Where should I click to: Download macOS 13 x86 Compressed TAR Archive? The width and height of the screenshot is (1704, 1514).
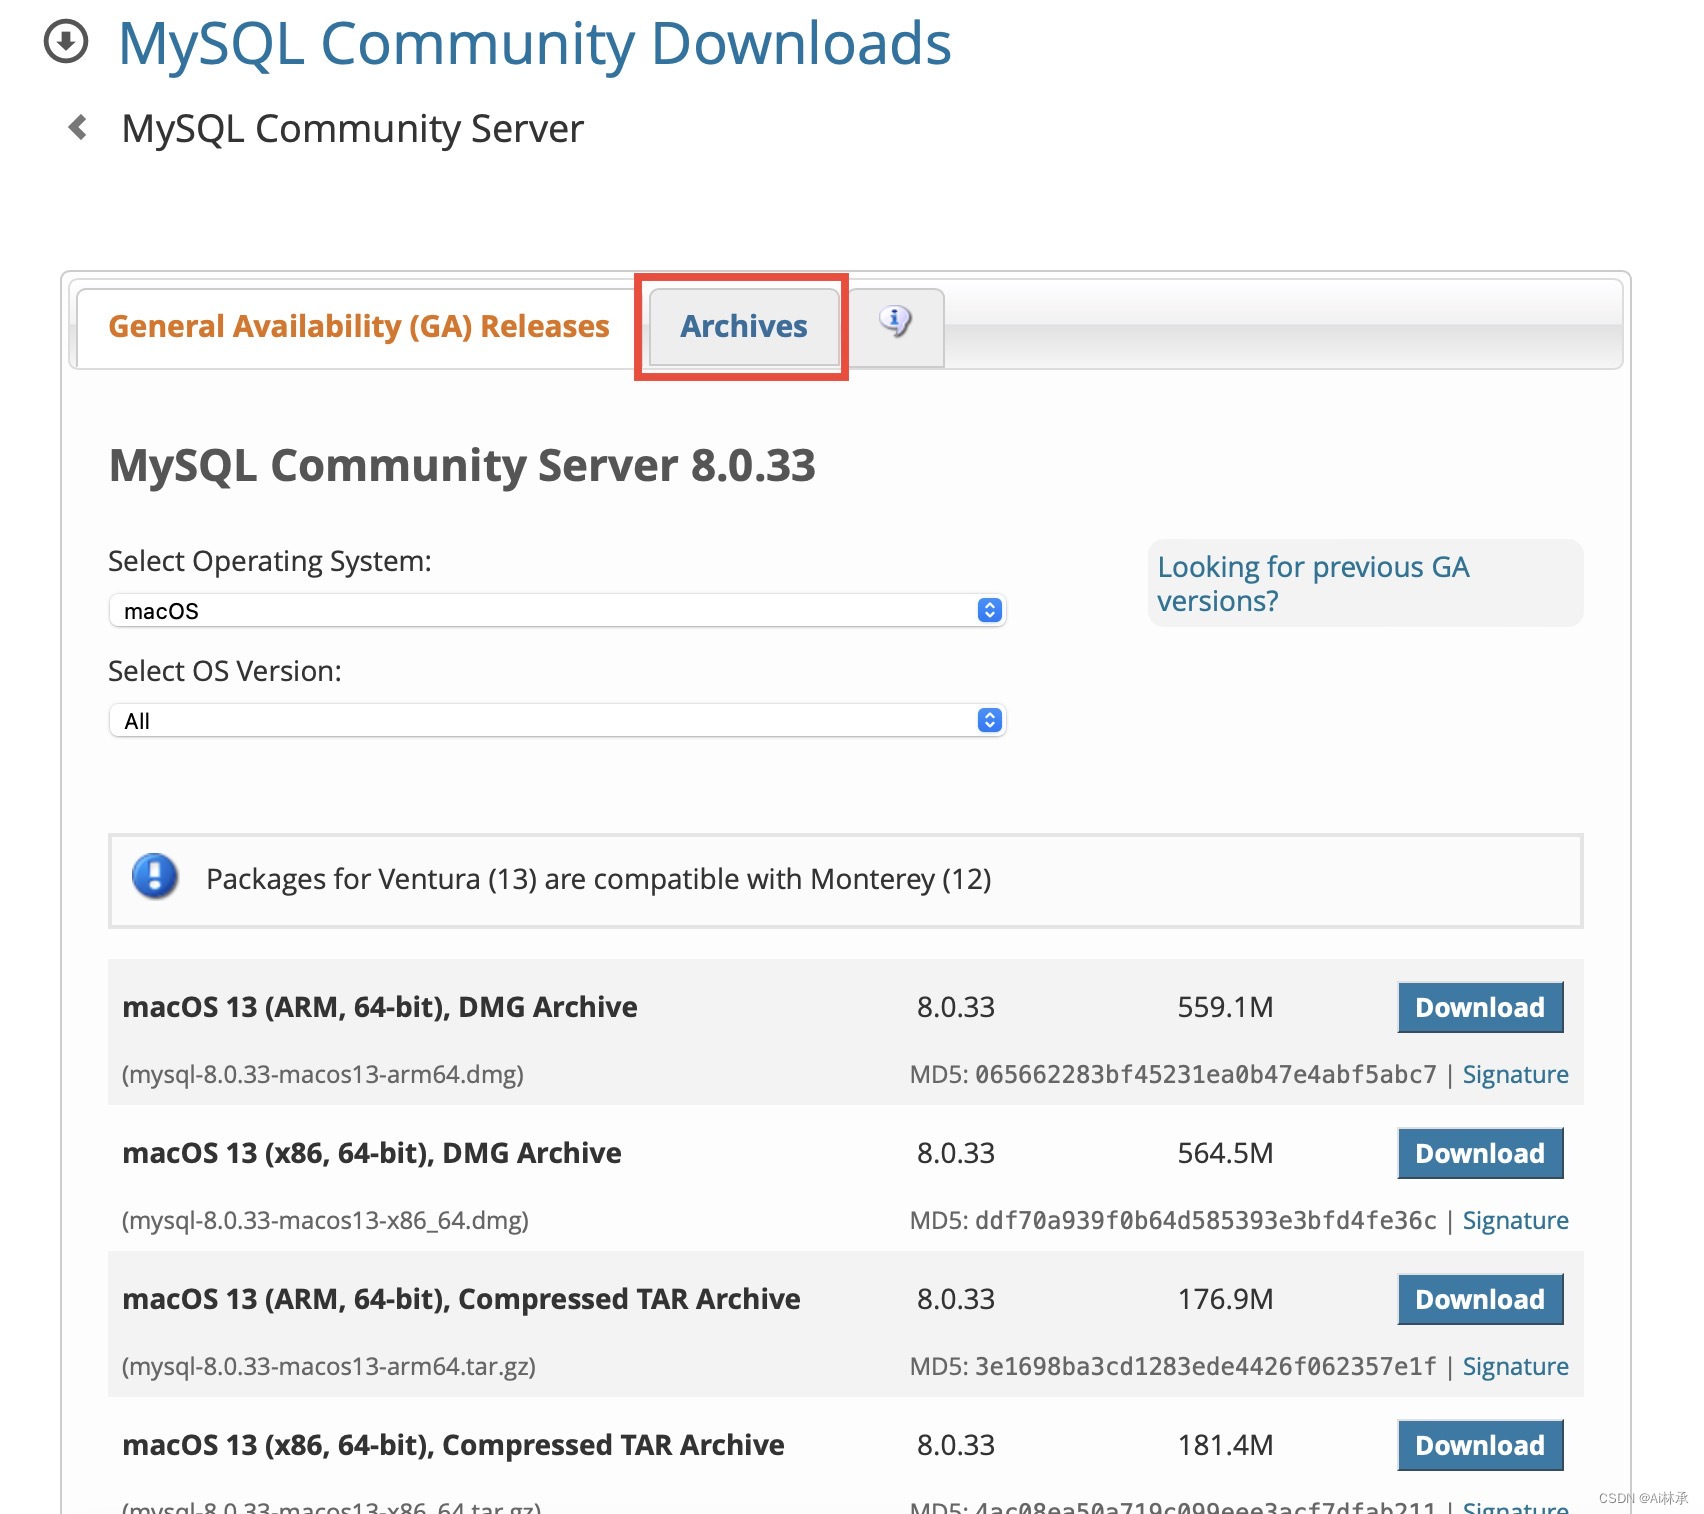tap(1480, 1445)
